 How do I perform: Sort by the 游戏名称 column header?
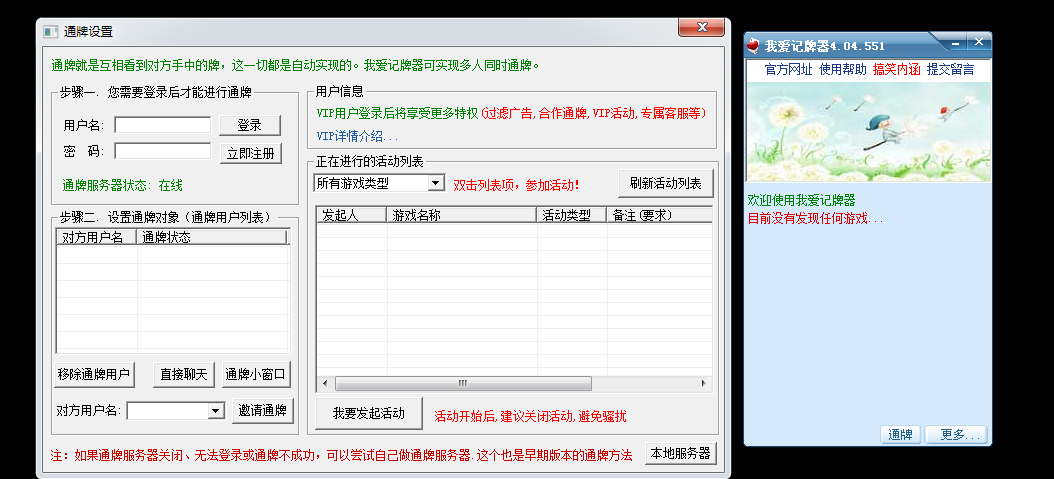[x=461, y=214]
